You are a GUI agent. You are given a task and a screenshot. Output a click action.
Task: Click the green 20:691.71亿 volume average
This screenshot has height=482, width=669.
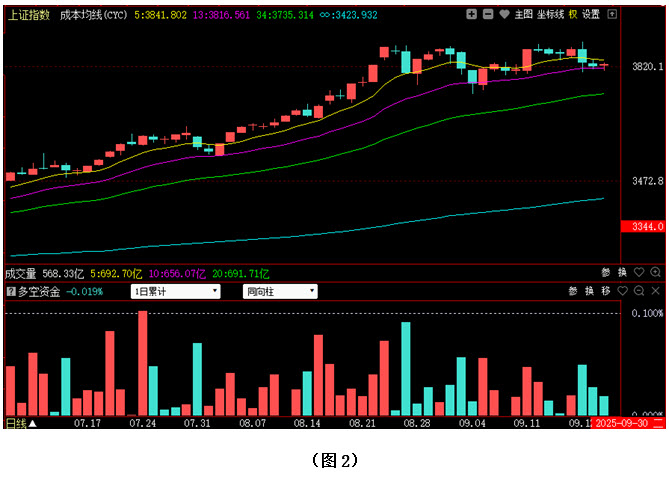tap(241, 274)
